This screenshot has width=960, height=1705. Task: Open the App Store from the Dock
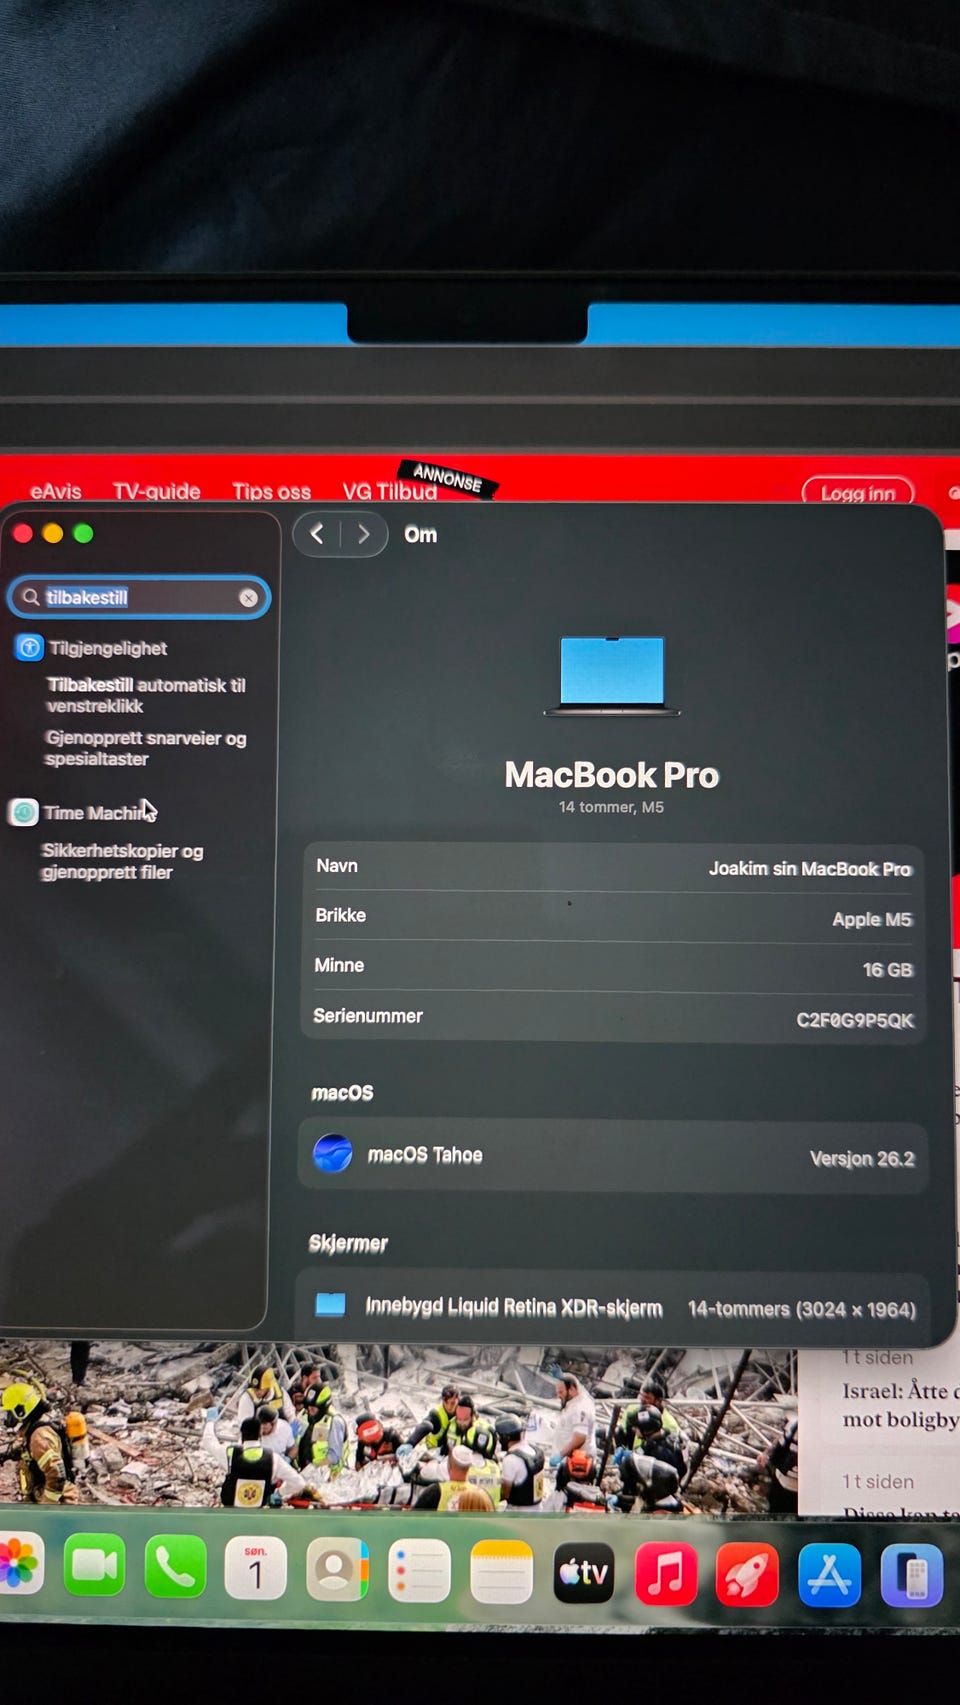point(829,1575)
